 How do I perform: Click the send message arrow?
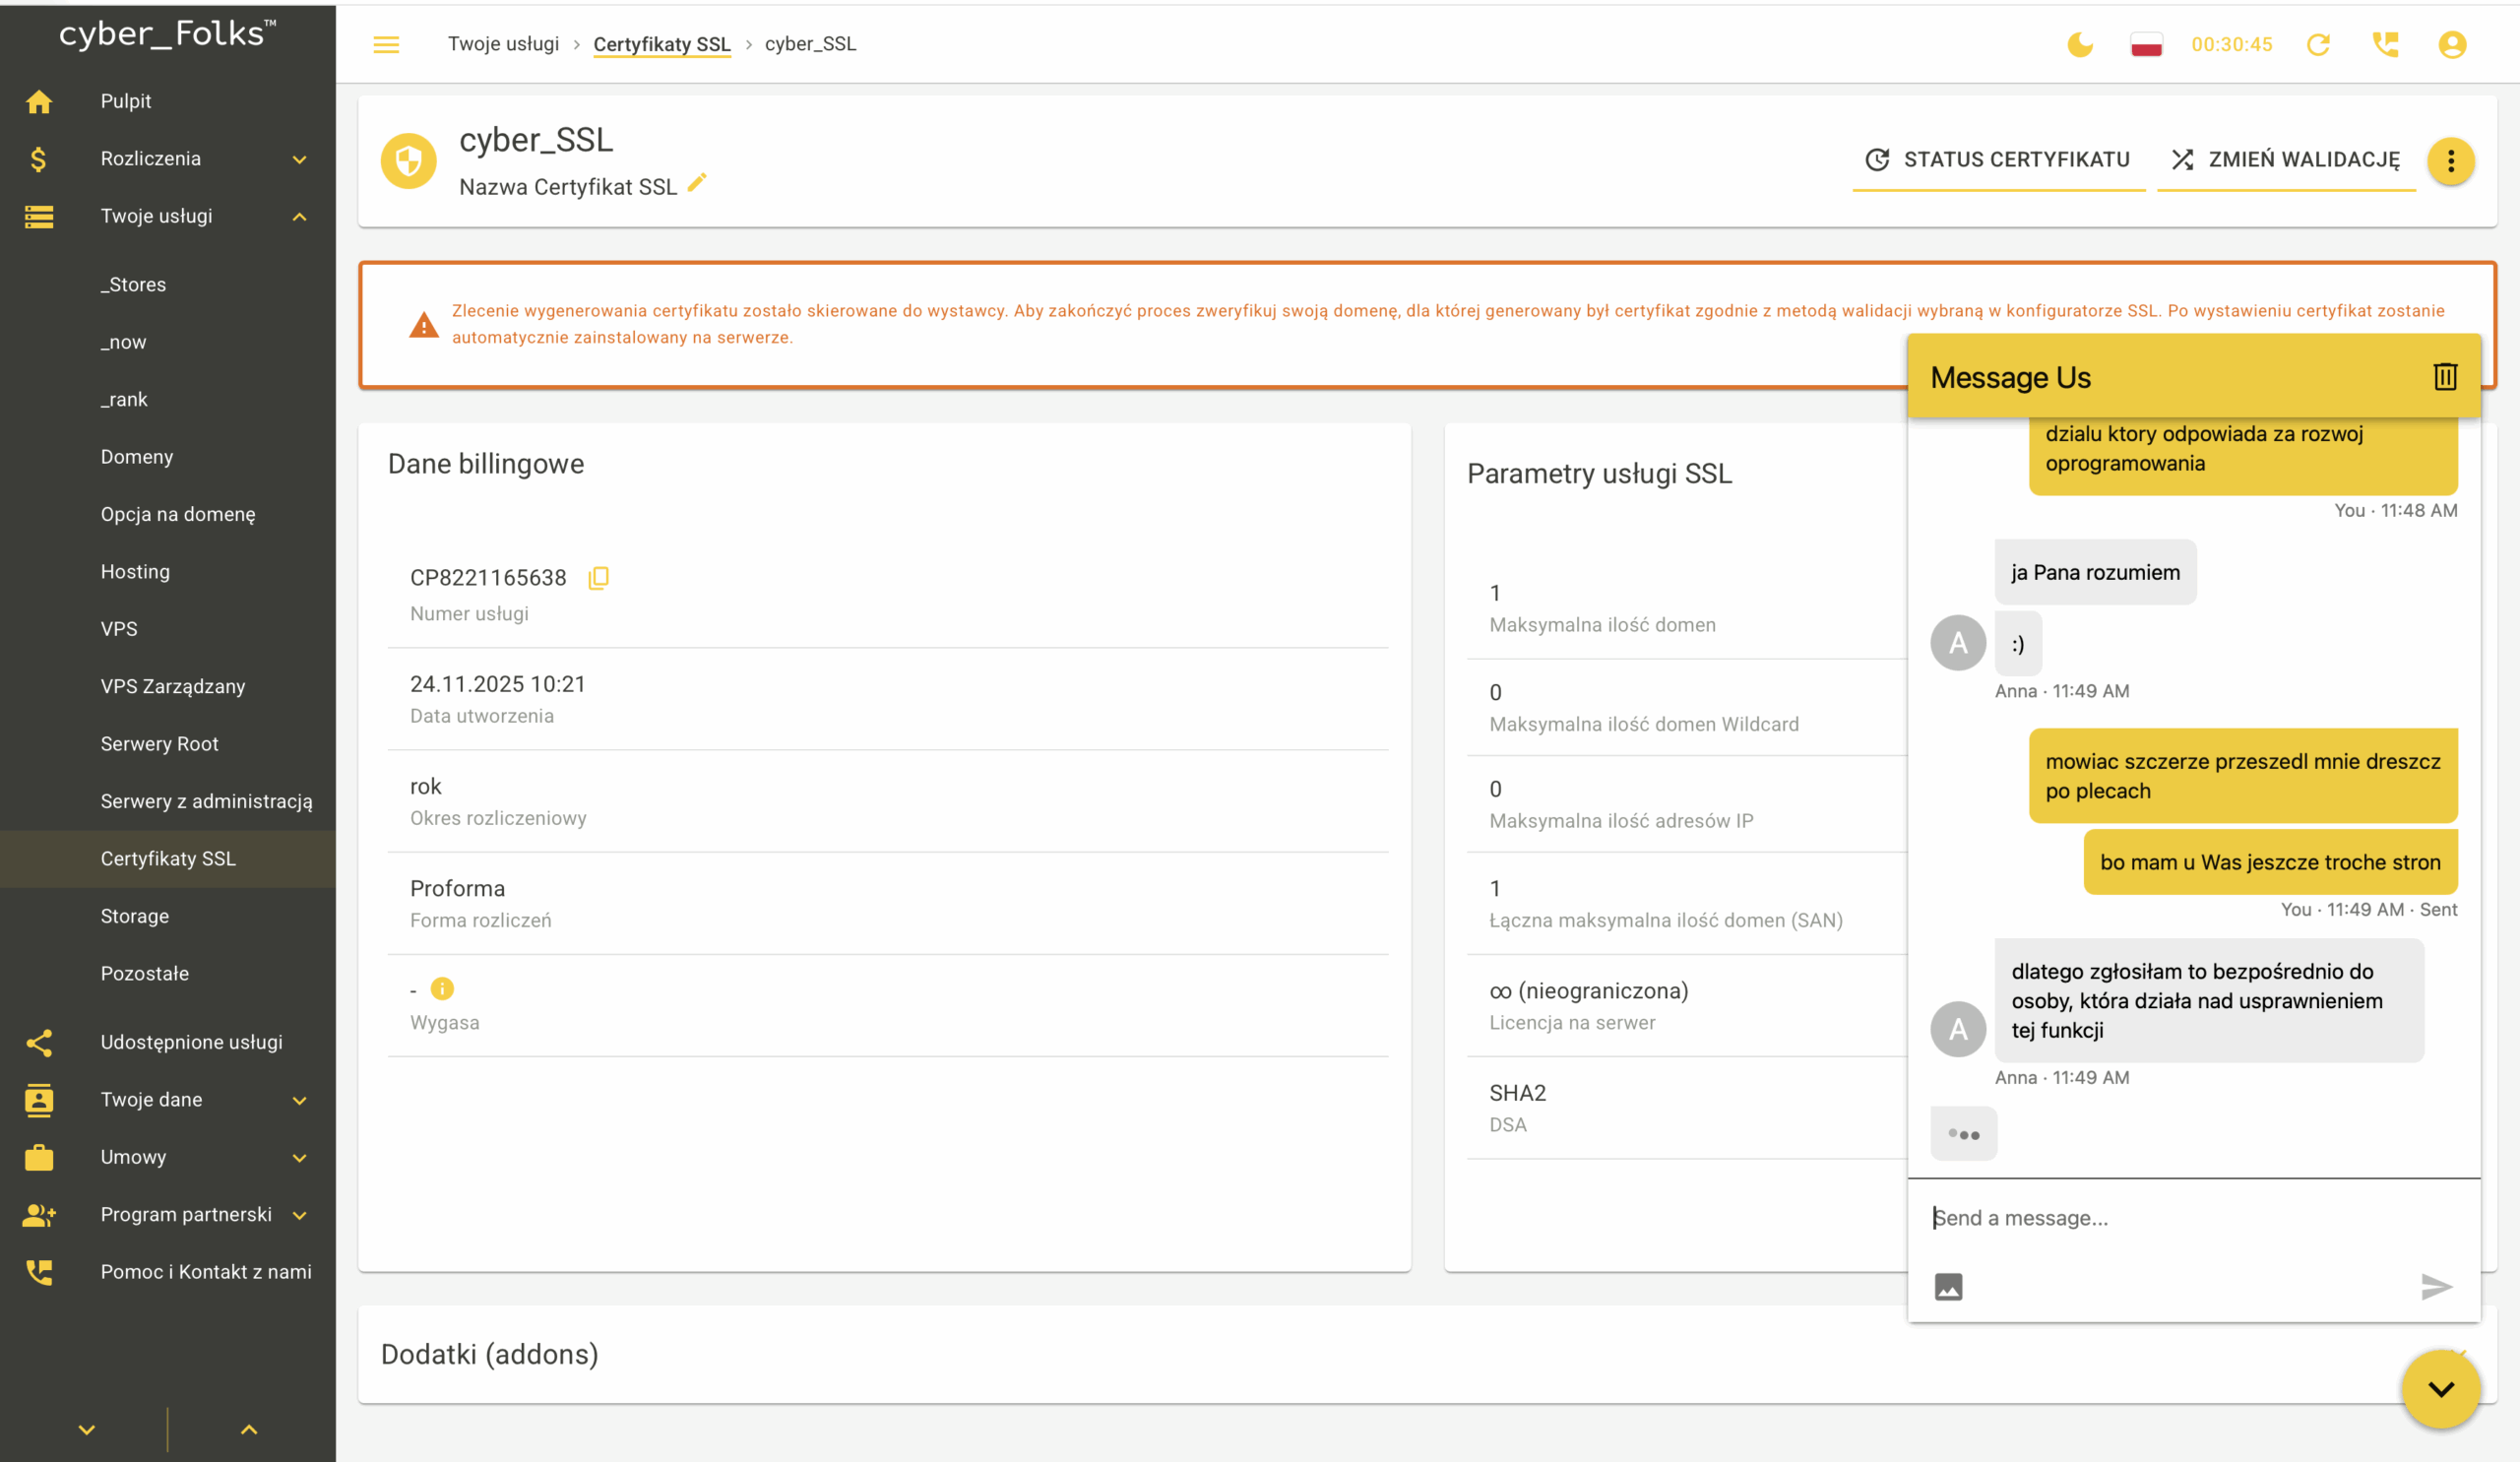(2436, 1286)
